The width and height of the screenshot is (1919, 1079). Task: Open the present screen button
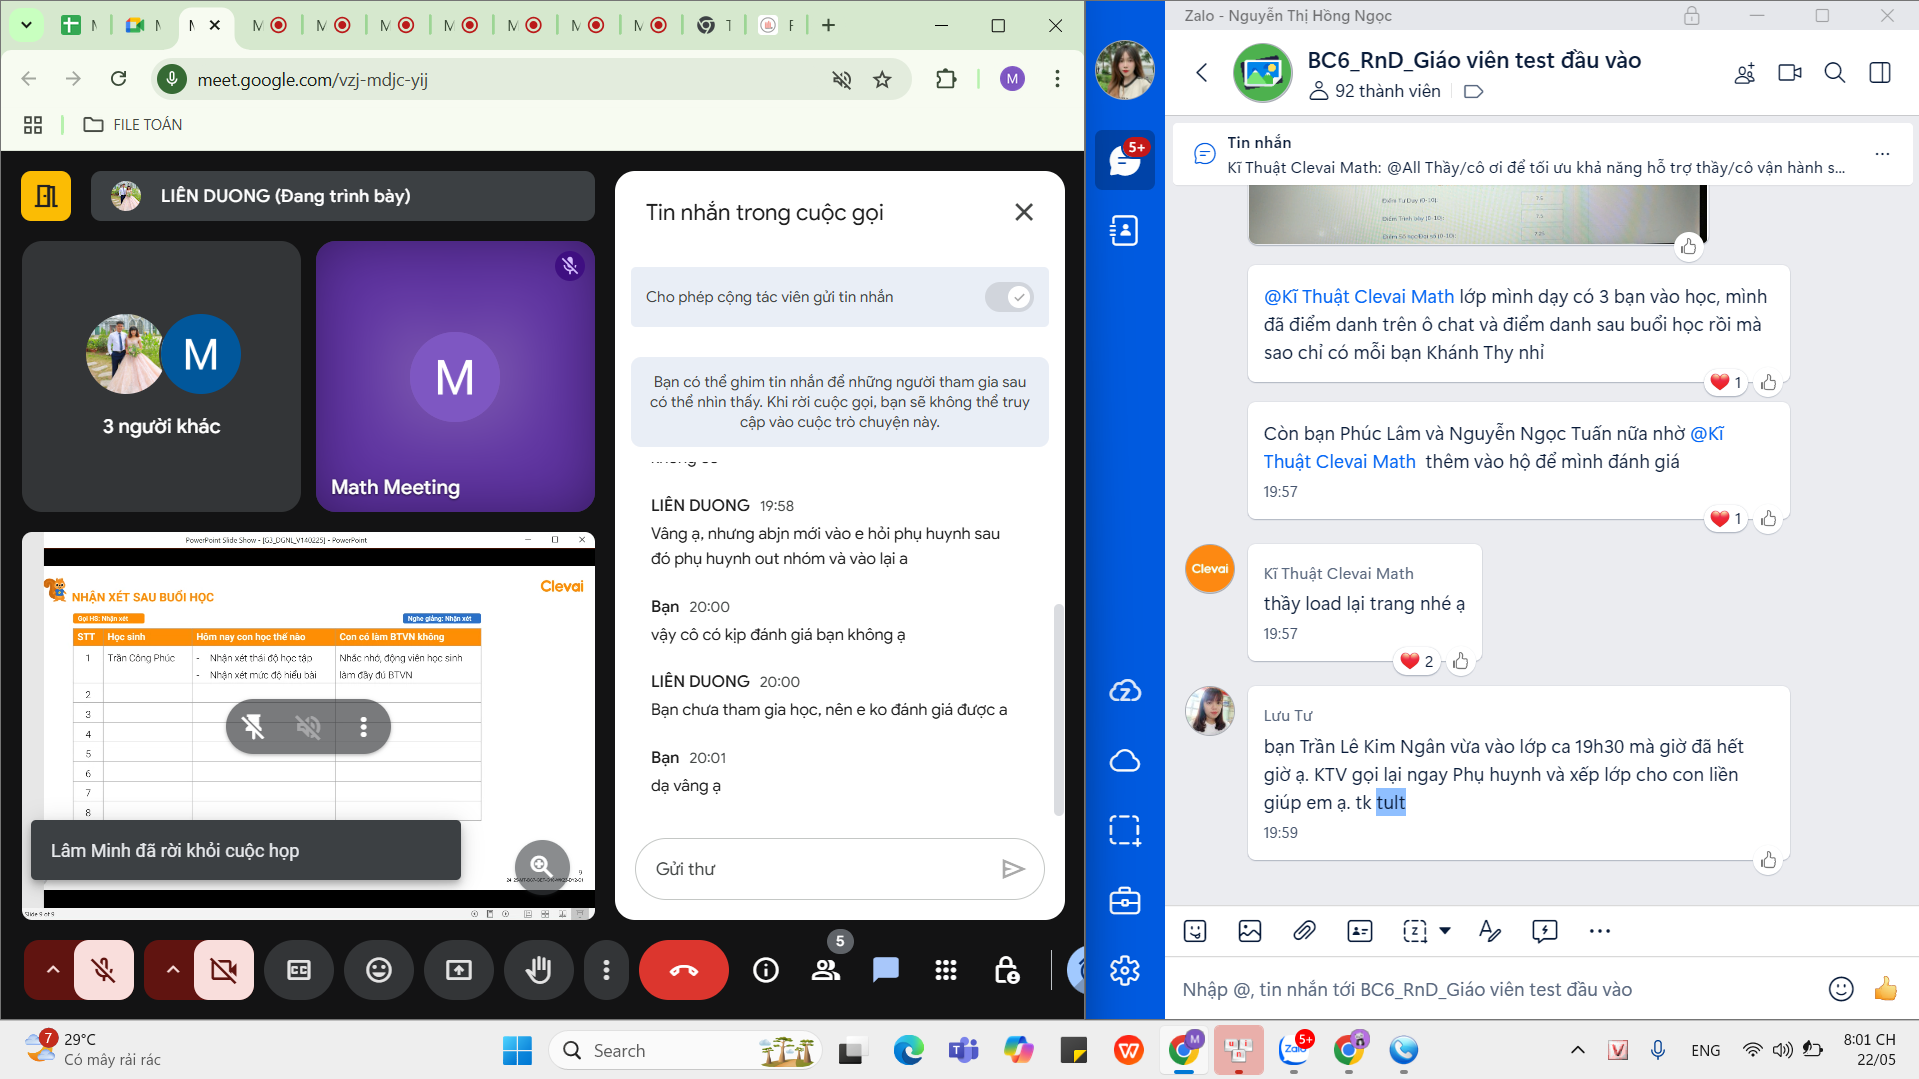pyautogui.click(x=459, y=970)
